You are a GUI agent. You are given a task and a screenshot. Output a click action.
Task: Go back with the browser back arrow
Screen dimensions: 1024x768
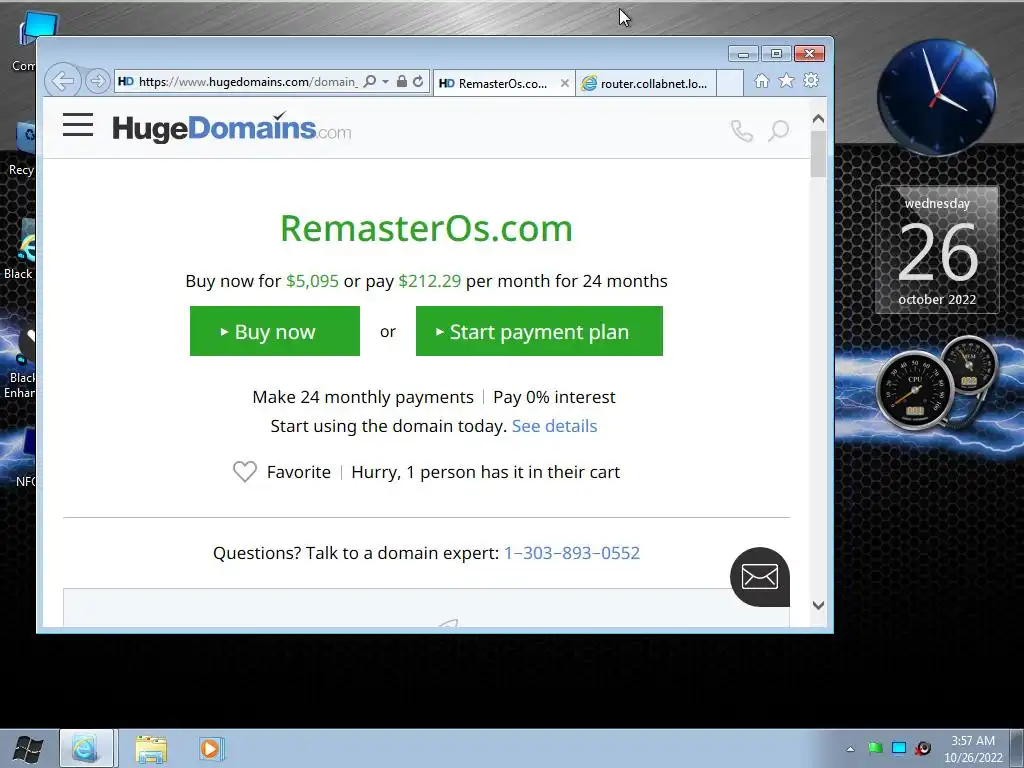click(63, 81)
